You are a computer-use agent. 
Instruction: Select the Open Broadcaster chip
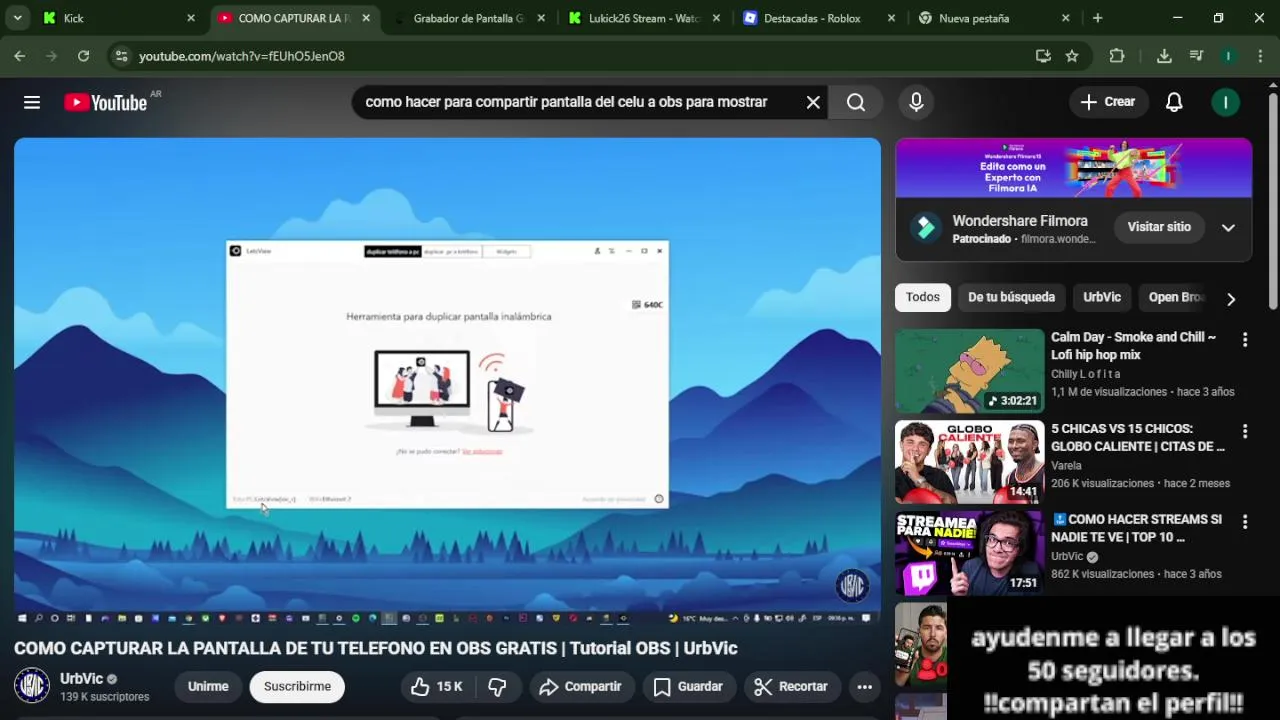(x=1176, y=297)
